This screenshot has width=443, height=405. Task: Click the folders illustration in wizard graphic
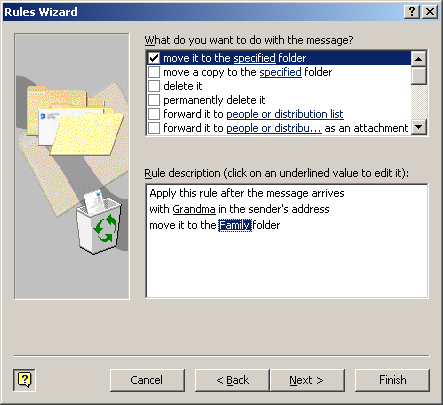click(x=75, y=121)
